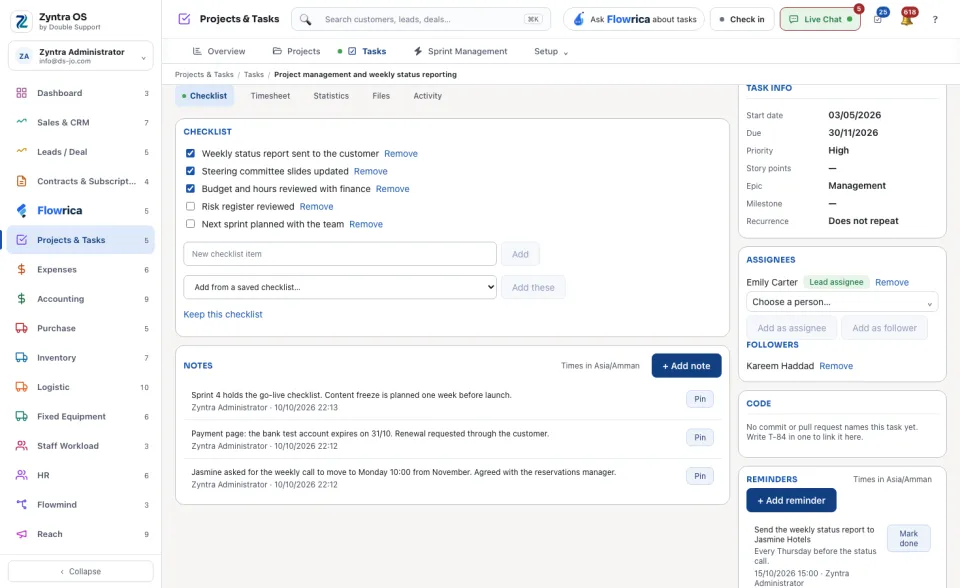This screenshot has width=960, height=588.
Task: Click Projects & Tasks sidebar checkbox icon
Action: [21, 240]
